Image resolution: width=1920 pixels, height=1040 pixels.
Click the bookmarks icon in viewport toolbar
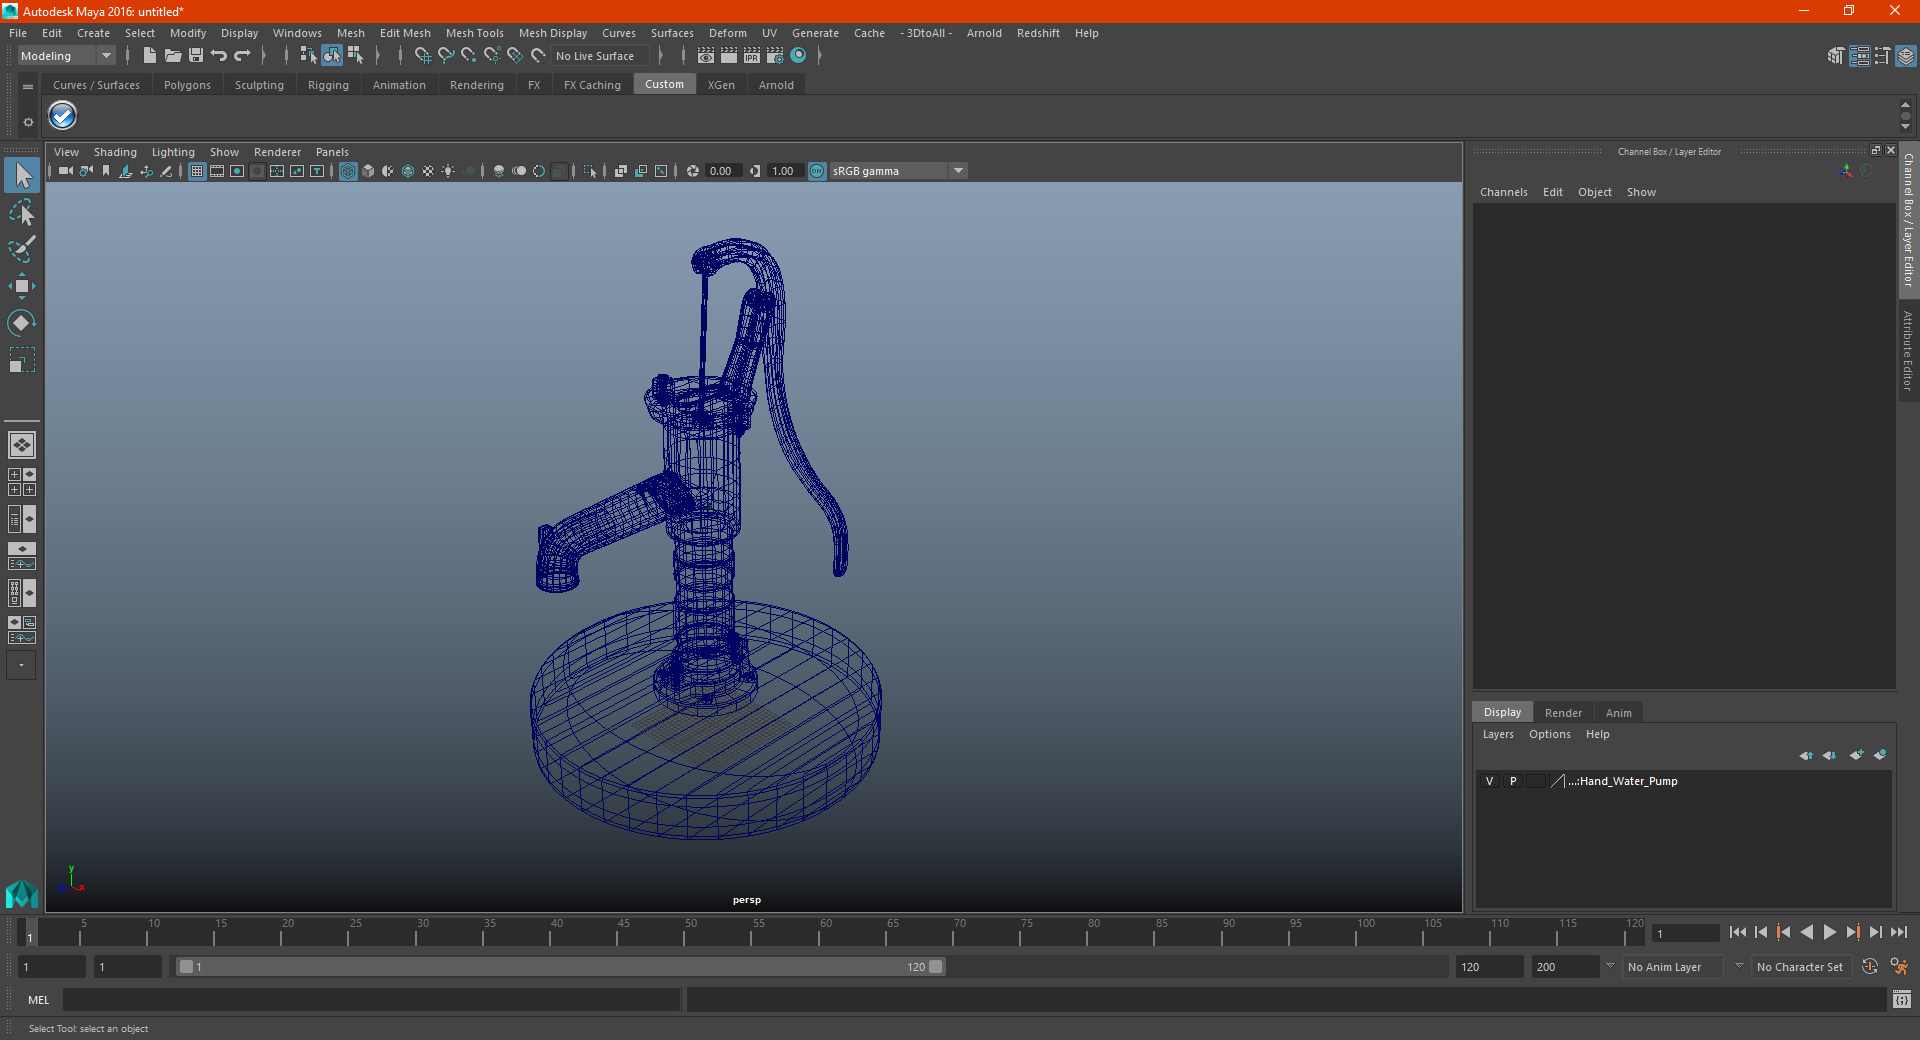[x=106, y=171]
